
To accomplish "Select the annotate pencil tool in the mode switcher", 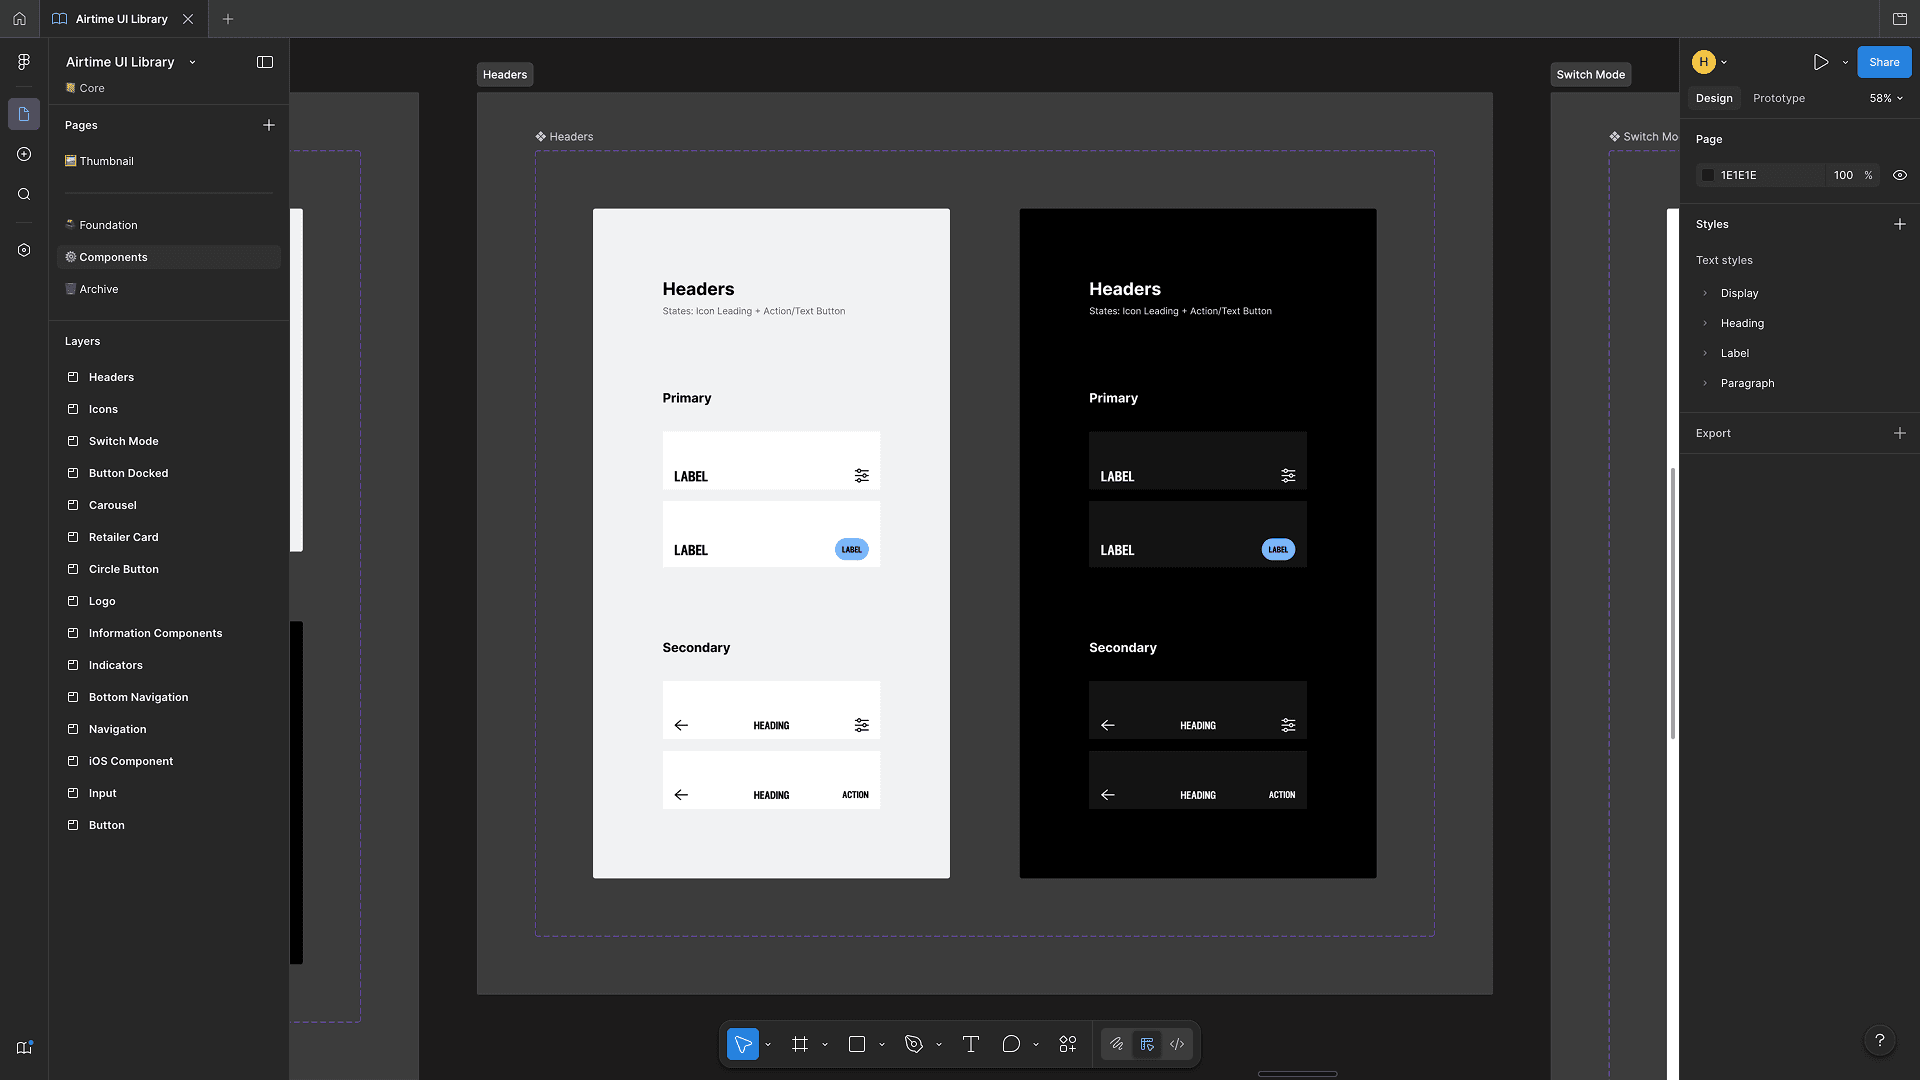I will [1117, 1043].
